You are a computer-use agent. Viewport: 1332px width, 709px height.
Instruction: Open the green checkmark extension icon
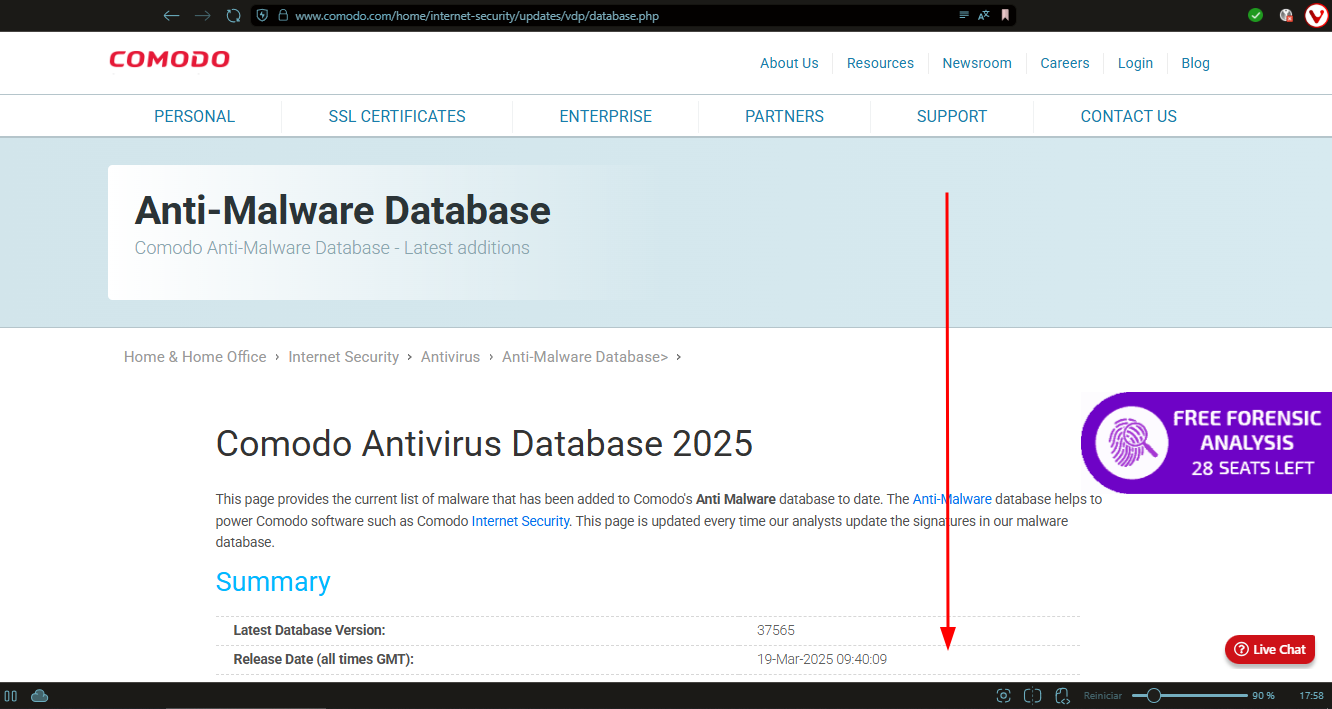coord(1256,15)
